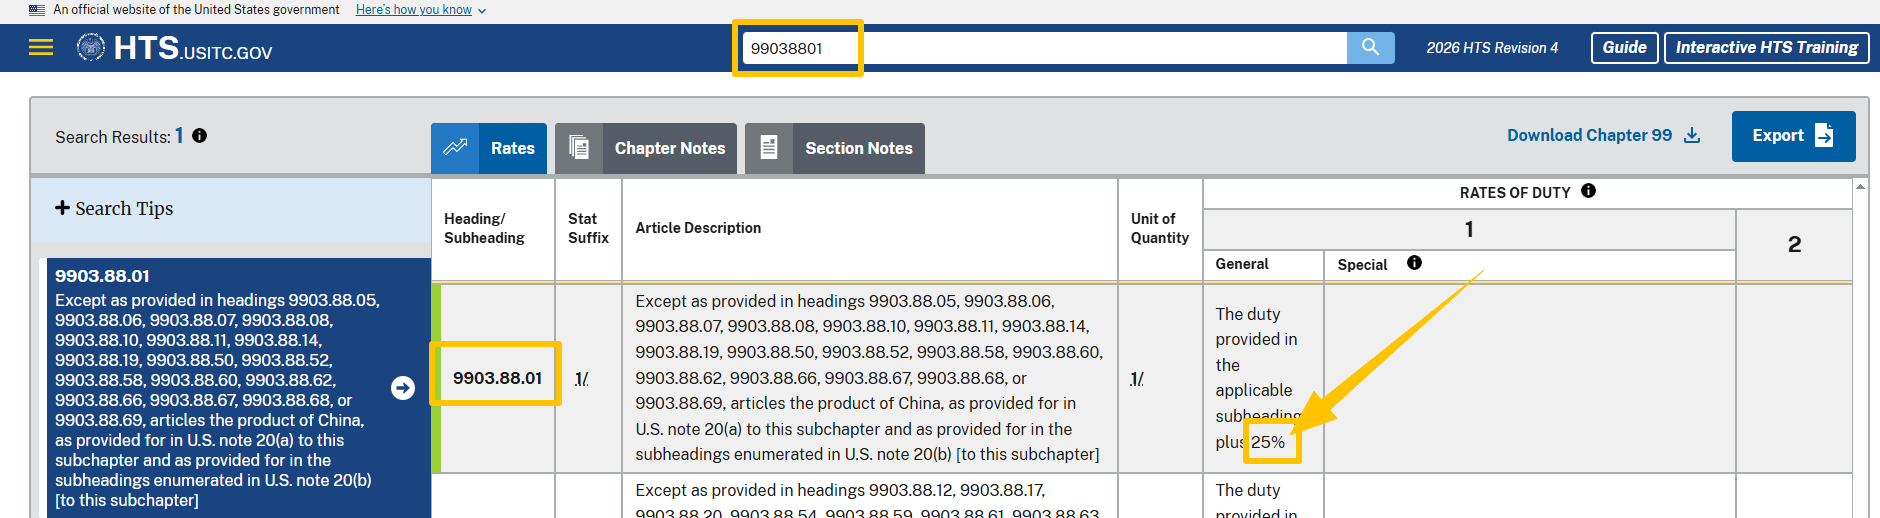The image size is (1880, 518).
Task: Click the Export button
Action: tap(1792, 136)
